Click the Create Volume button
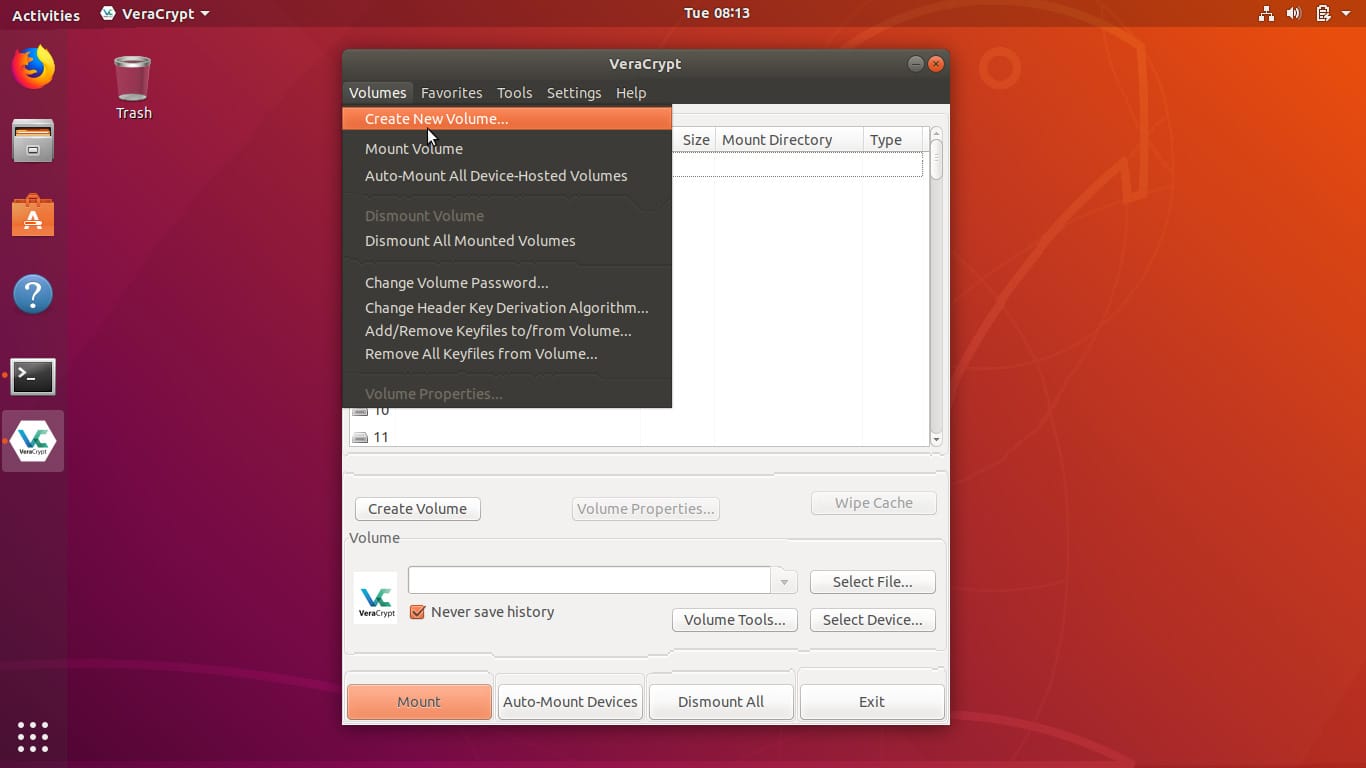This screenshot has width=1366, height=768. pyautogui.click(x=417, y=508)
